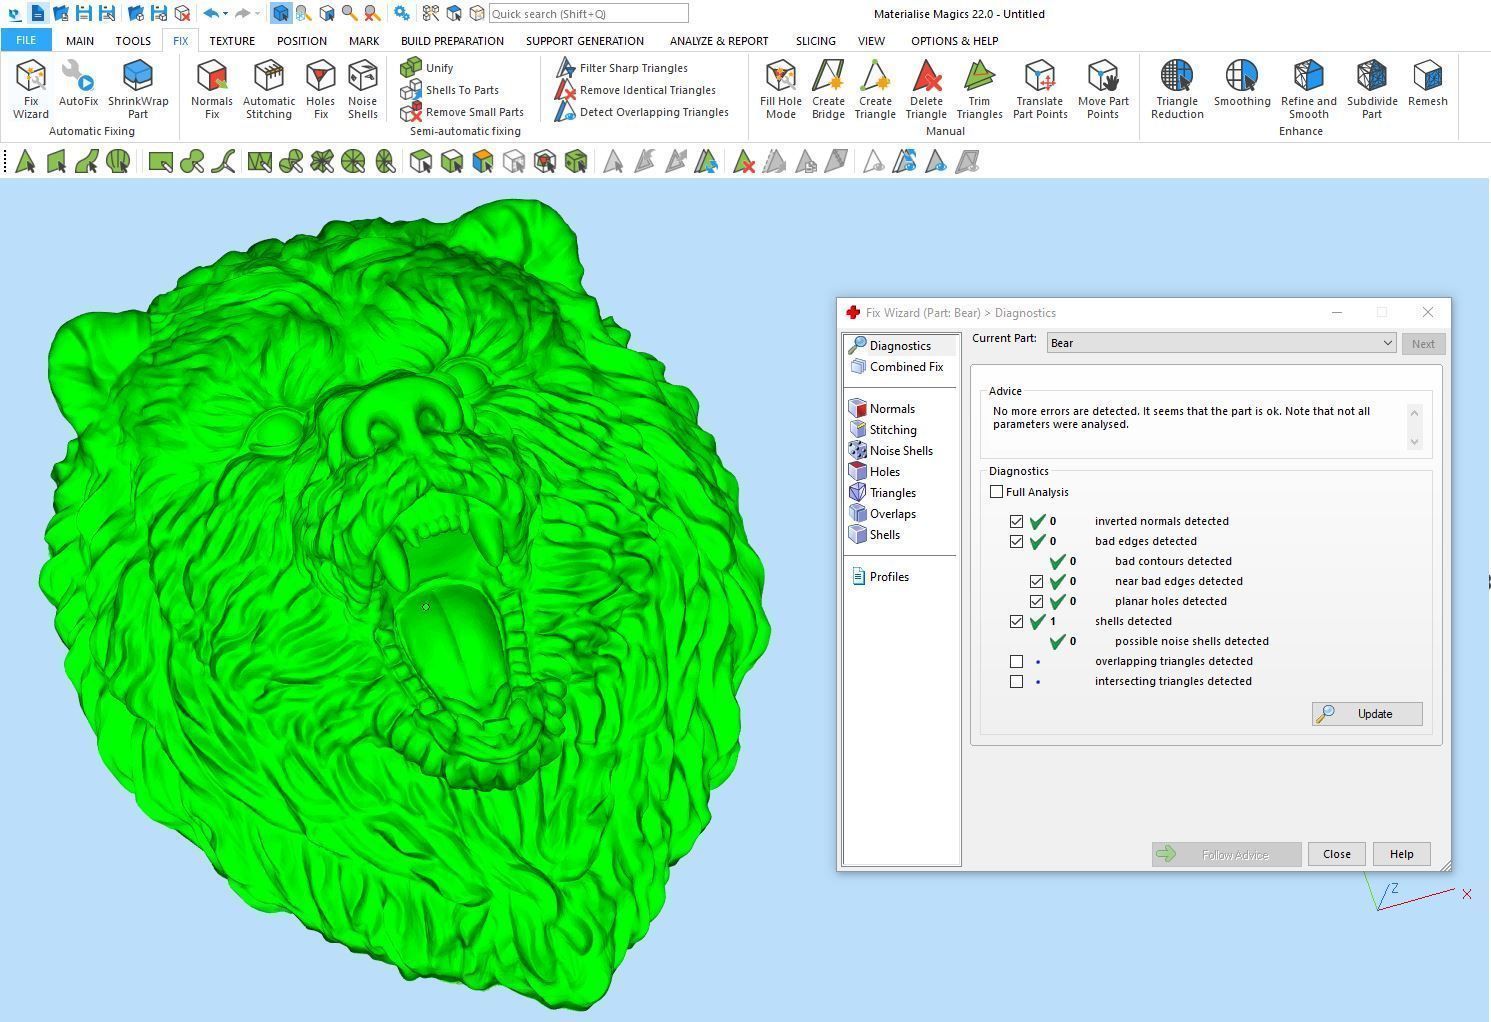
Task: Go to the POSITION tab
Action: coord(302,41)
